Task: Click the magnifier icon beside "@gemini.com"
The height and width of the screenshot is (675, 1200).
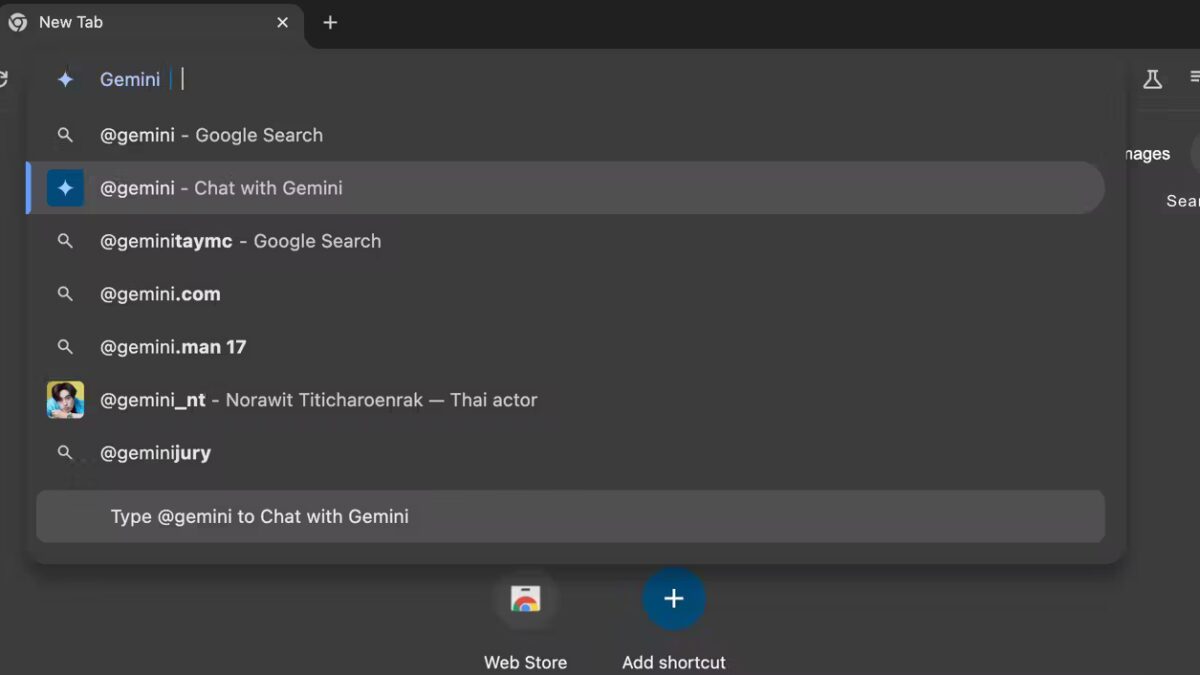Action: coord(65,293)
